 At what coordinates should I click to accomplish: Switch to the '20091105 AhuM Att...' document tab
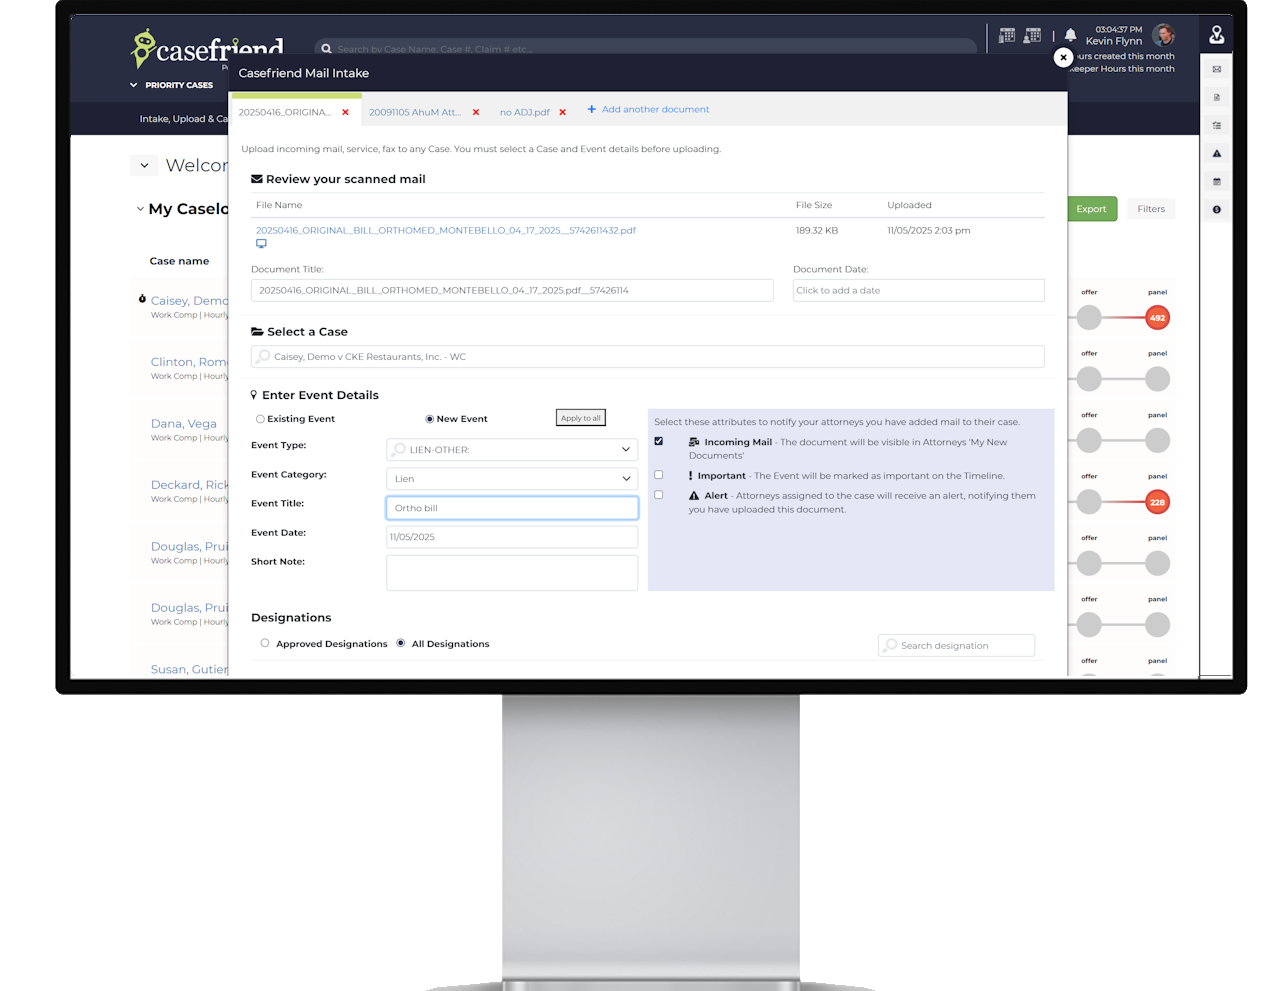click(x=414, y=112)
